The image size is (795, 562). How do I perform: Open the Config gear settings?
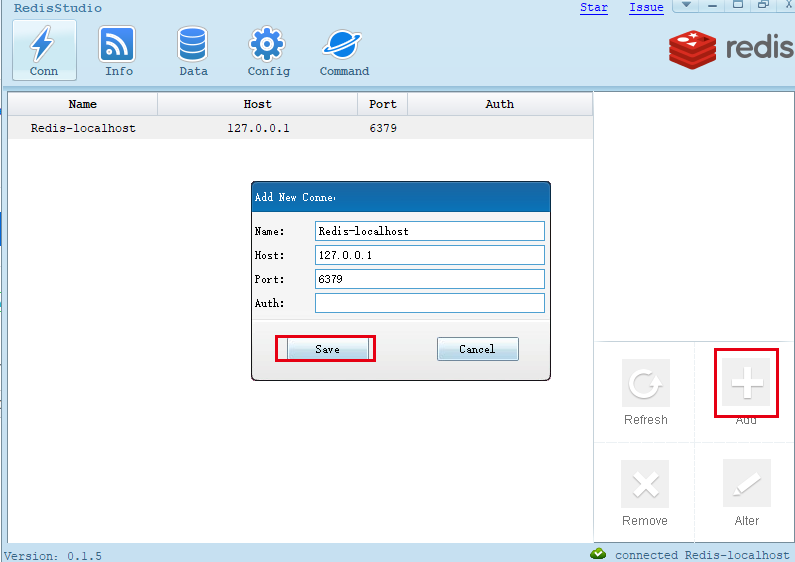coord(268,50)
